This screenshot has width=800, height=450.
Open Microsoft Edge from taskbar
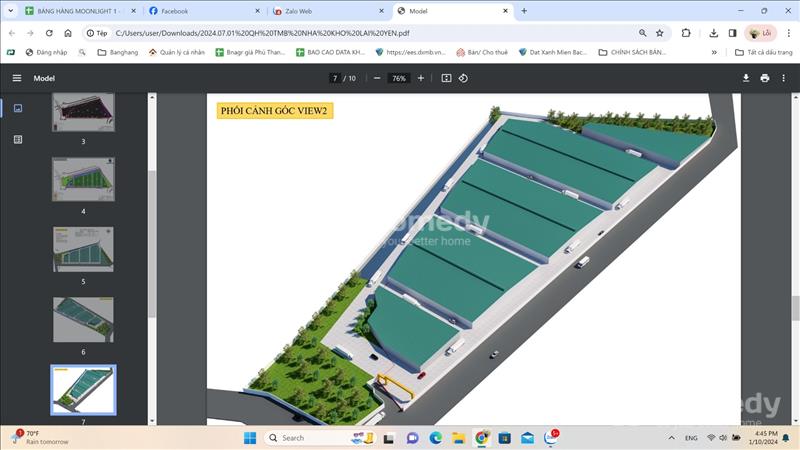click(435, 438)
